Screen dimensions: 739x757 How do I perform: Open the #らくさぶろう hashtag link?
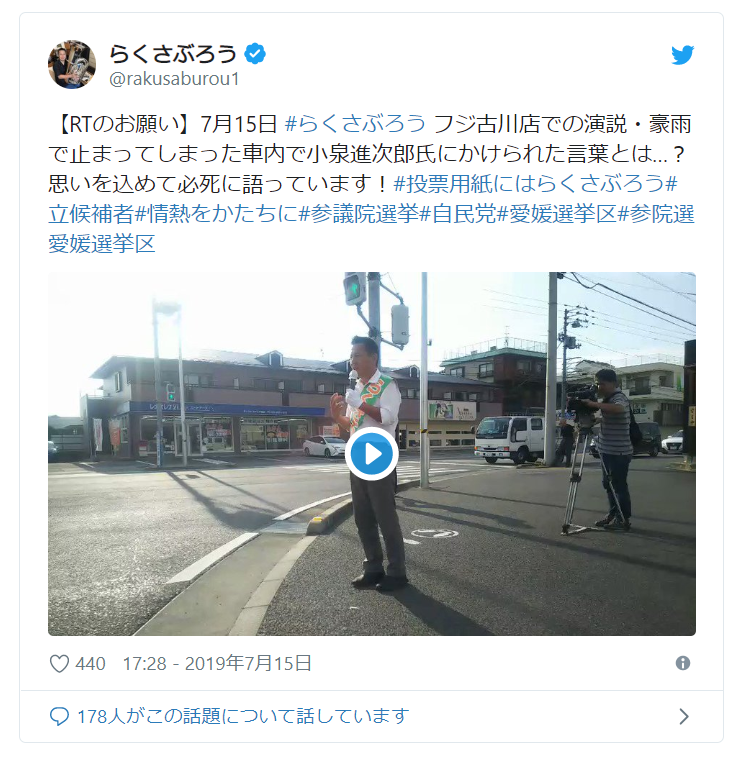pos(355,124)
